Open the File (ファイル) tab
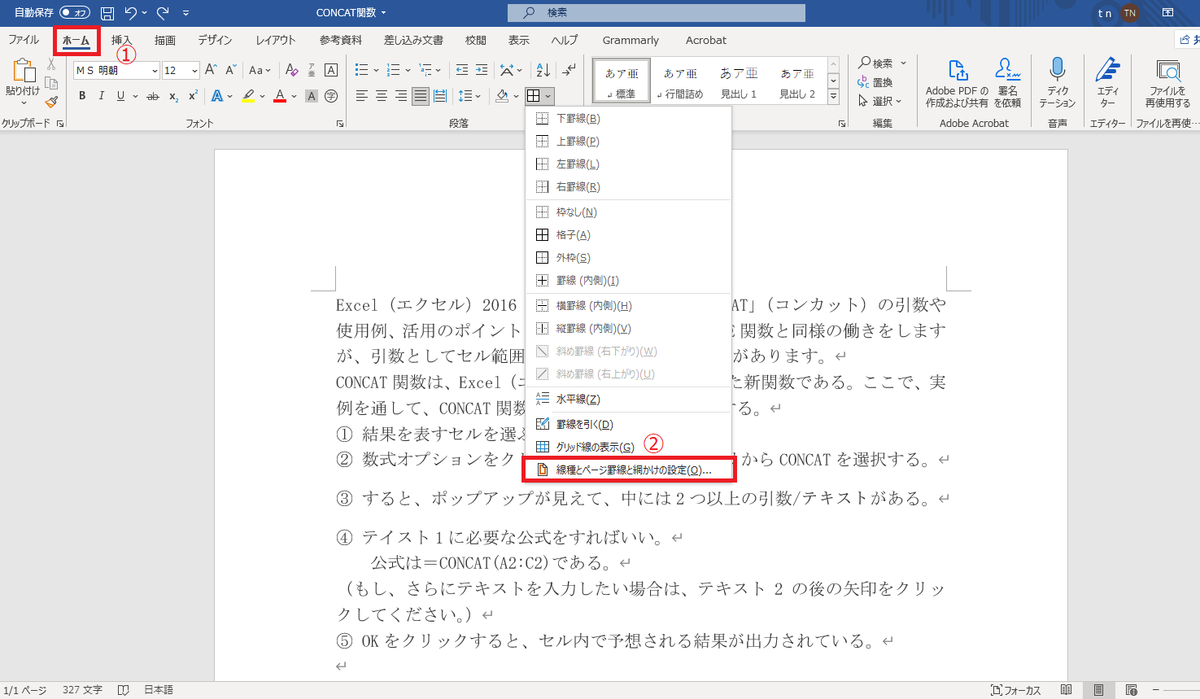The height and width of the screenshot is (699, 1200). 24,40
